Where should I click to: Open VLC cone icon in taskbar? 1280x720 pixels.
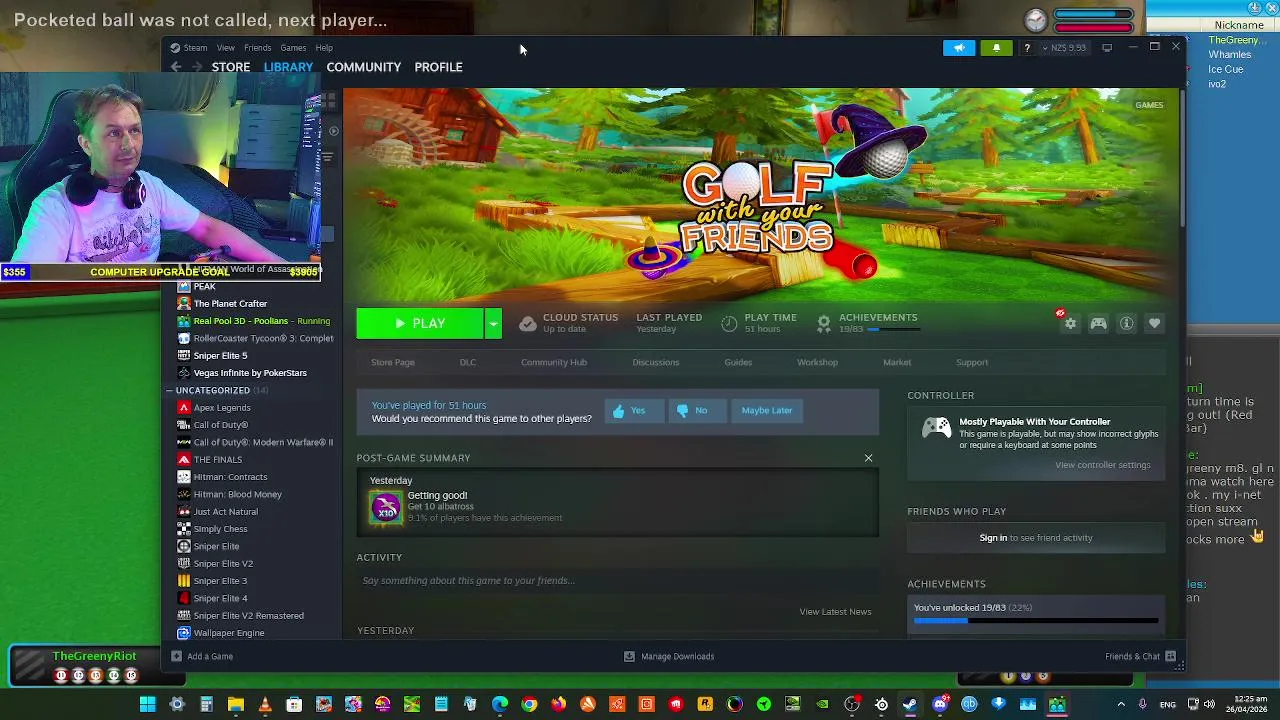pyautogui.click(x=265, y=705)
